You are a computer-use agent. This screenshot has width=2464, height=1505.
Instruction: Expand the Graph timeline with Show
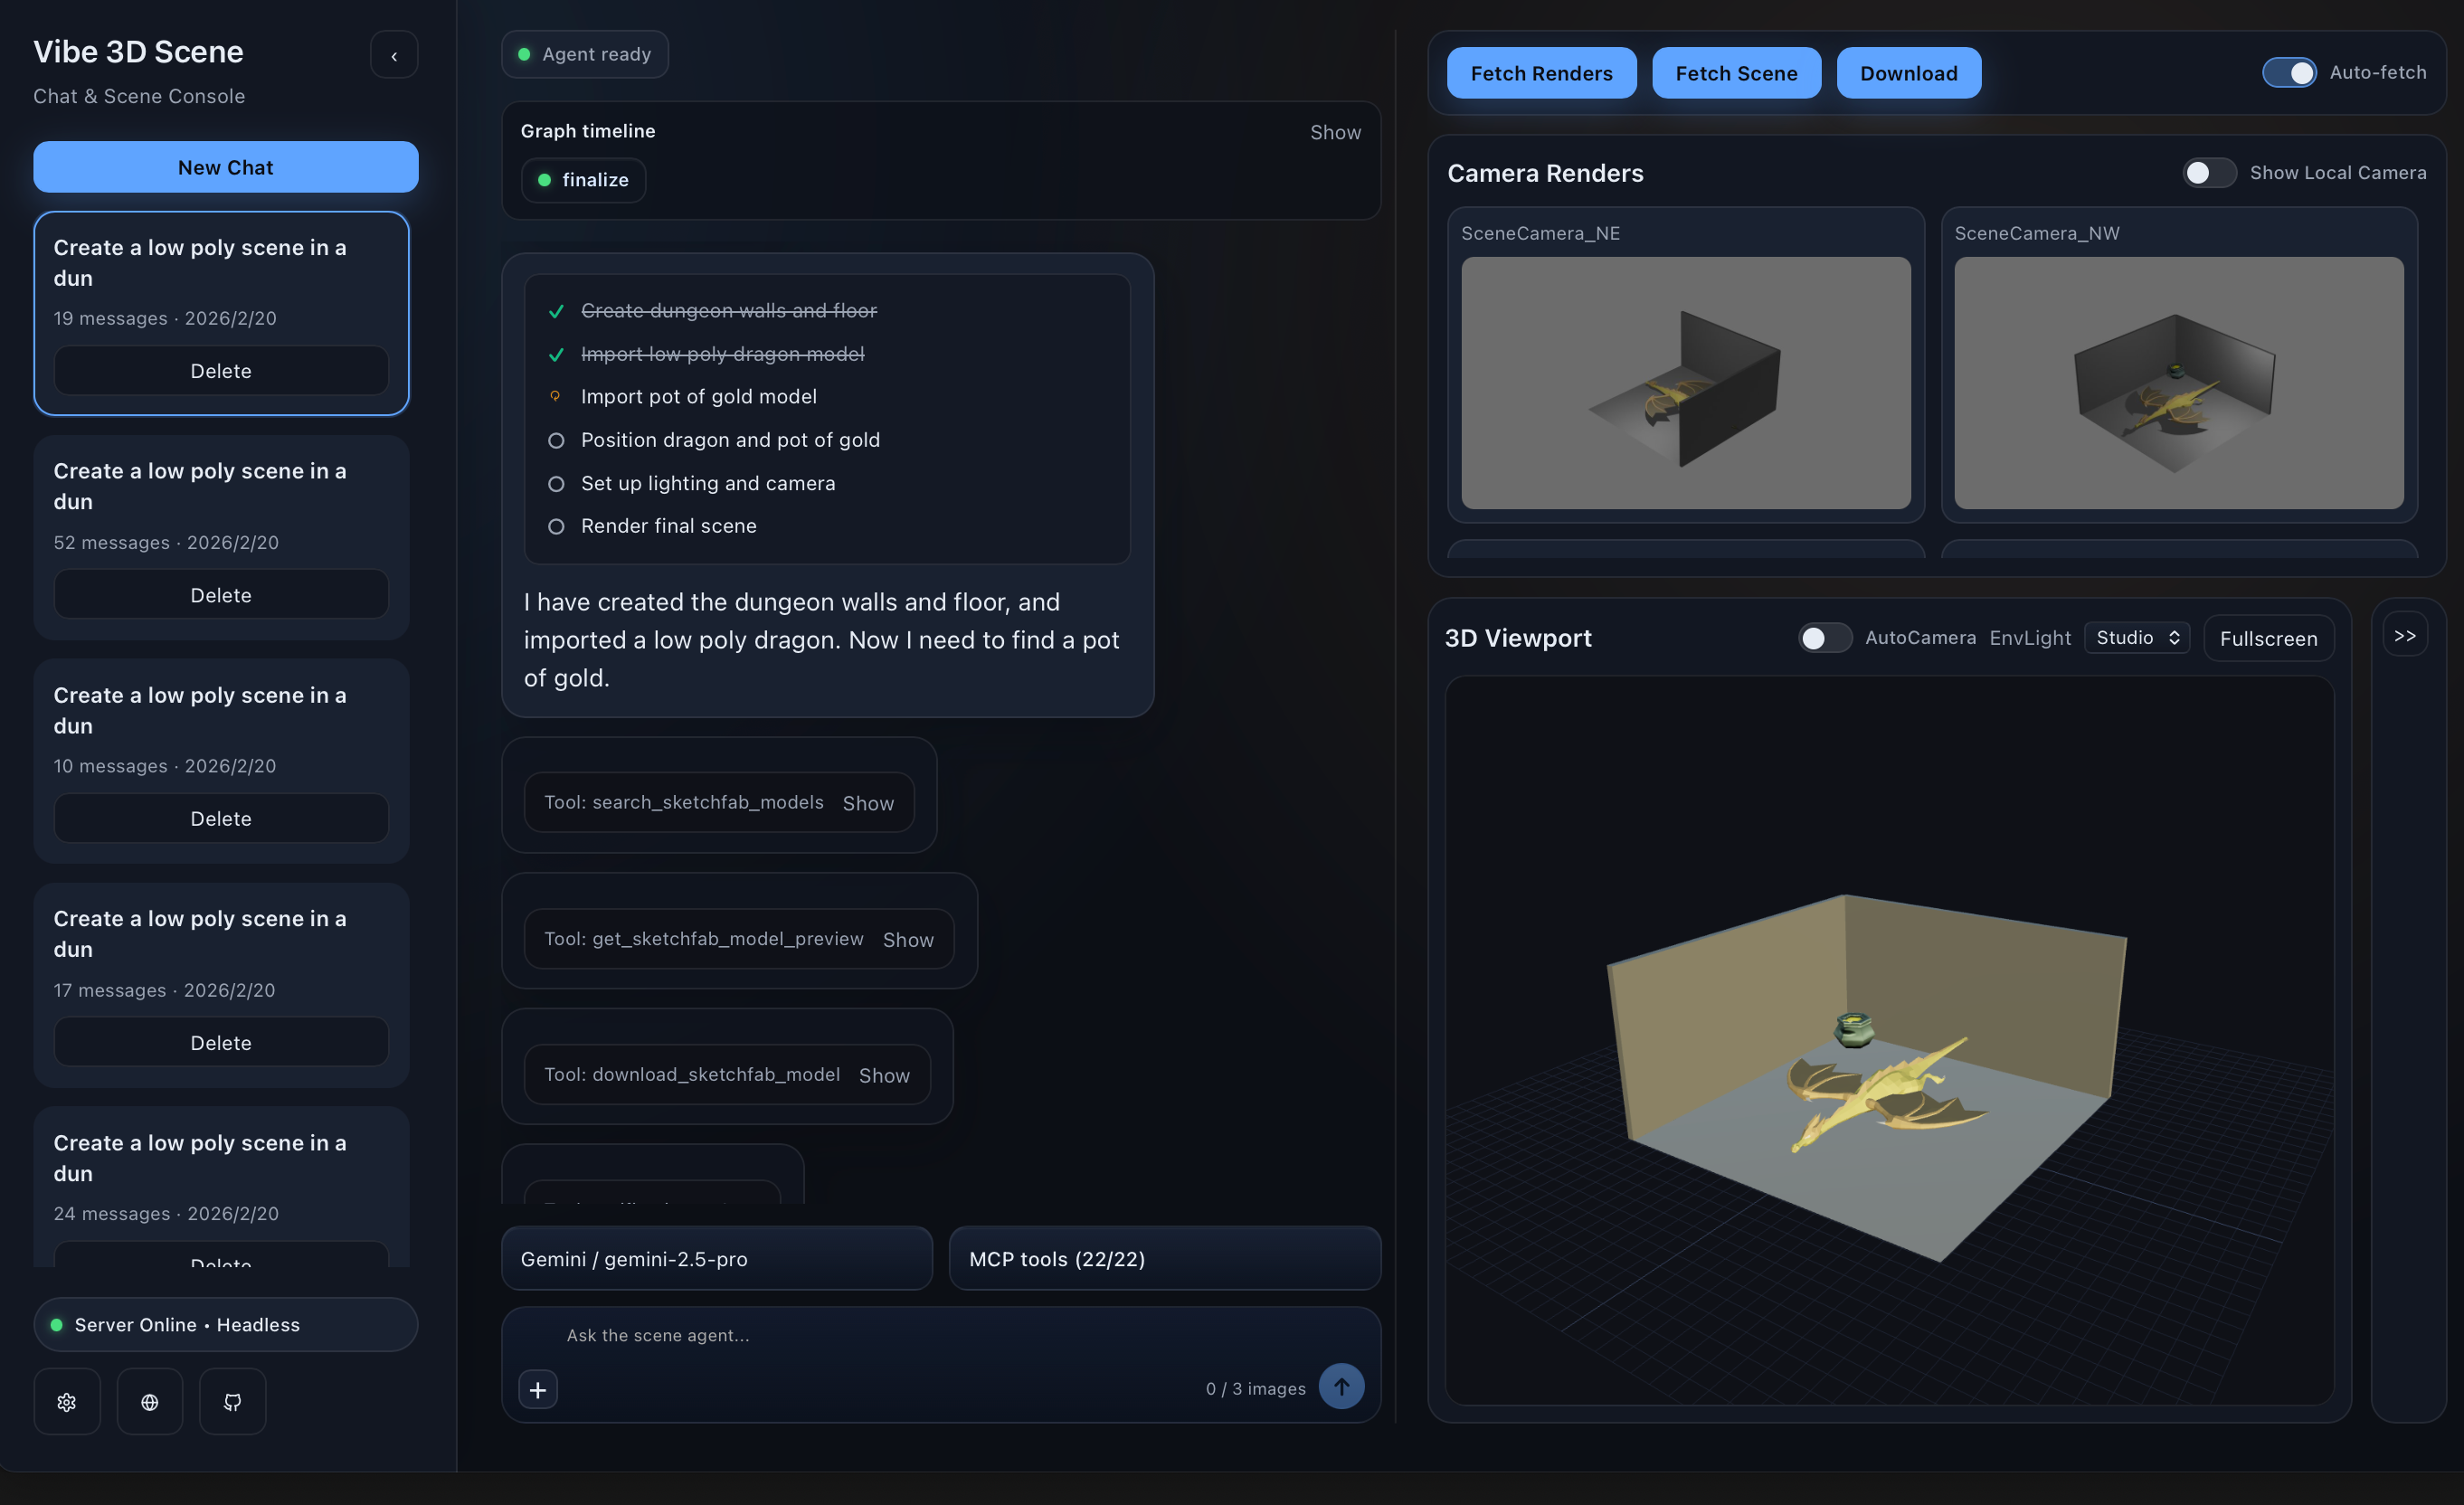1335,132
